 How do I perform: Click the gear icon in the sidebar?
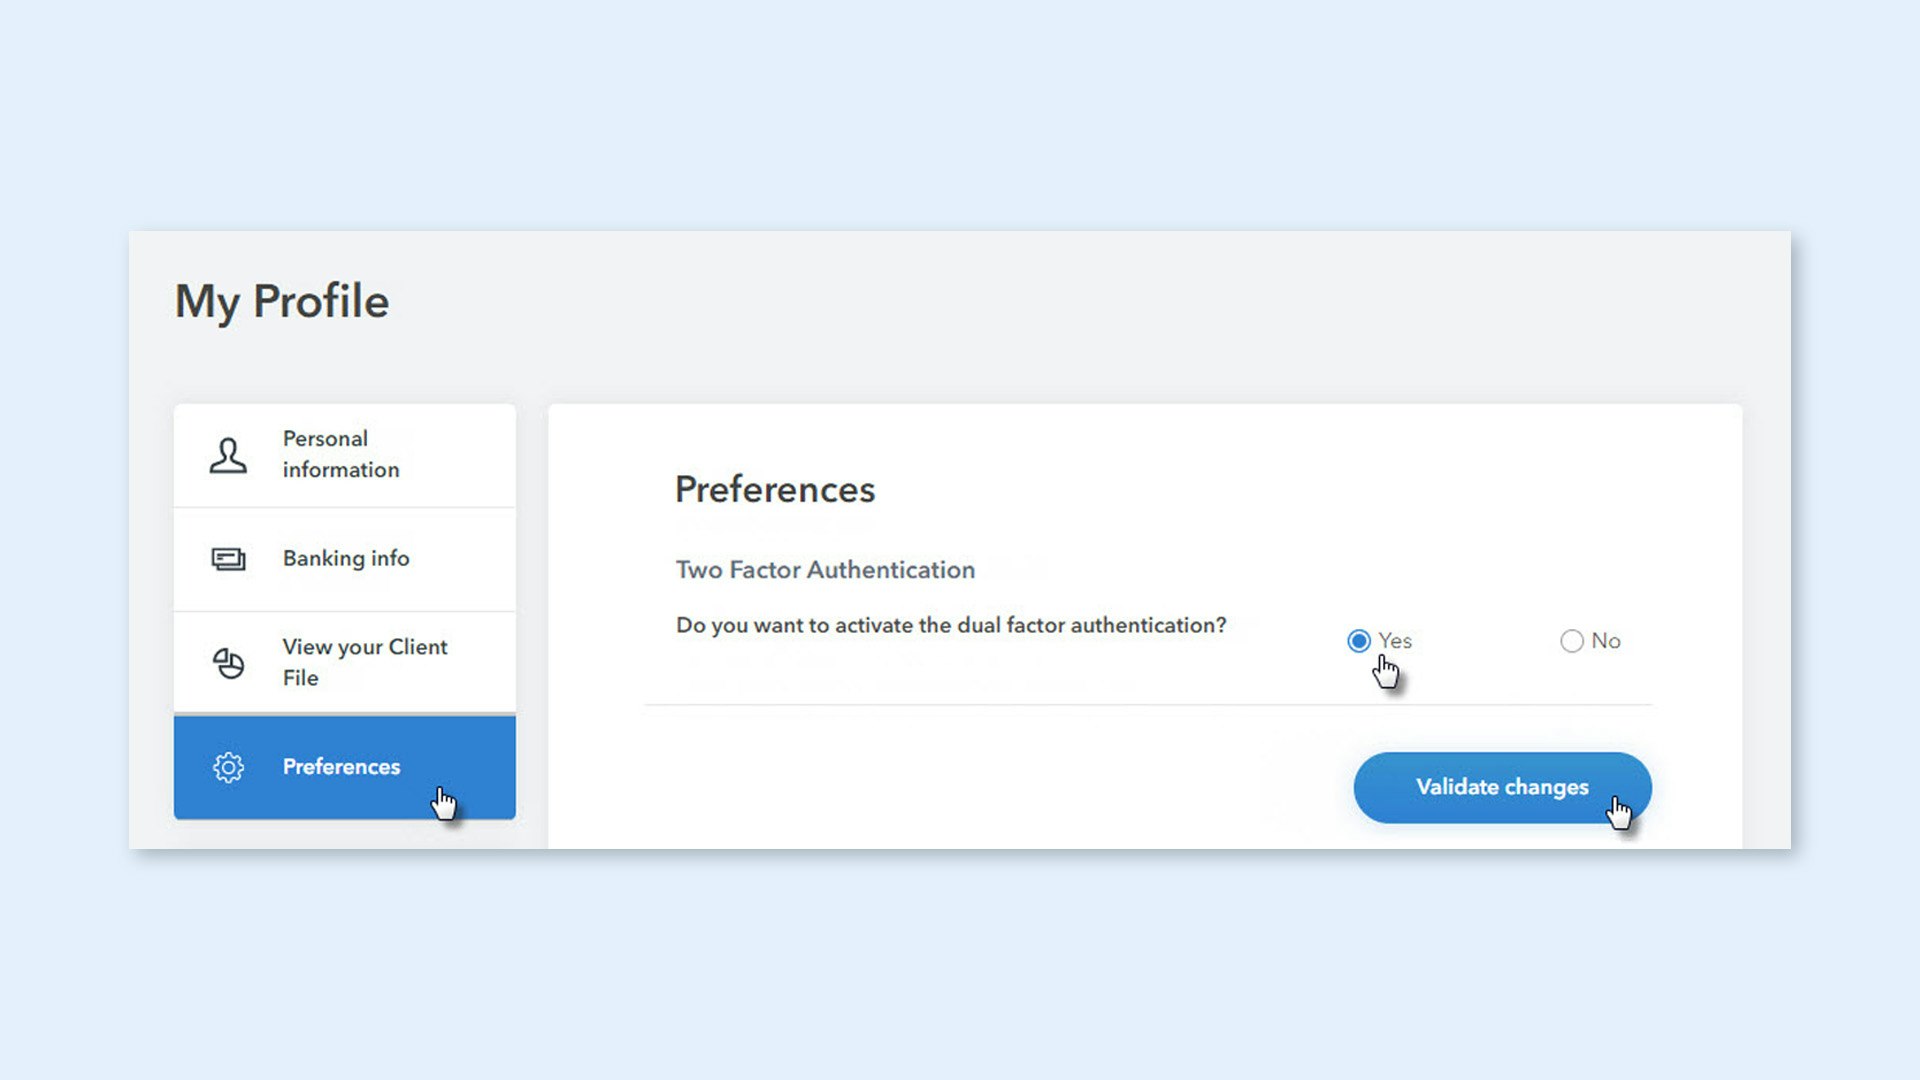tap(228, 767)
